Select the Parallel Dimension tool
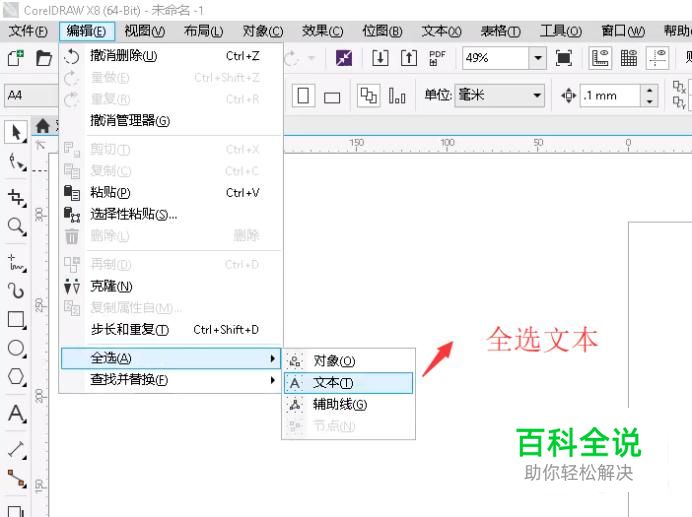692x517 pixels. [16, 449]
